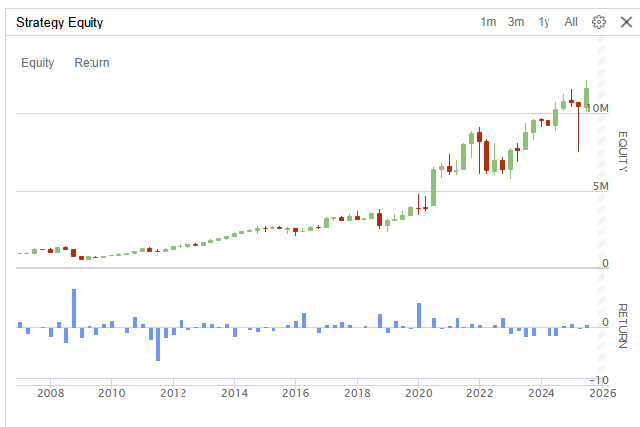Click the 2026 label on time axis
Screen dimensions: 640x427
click(601, 392)
